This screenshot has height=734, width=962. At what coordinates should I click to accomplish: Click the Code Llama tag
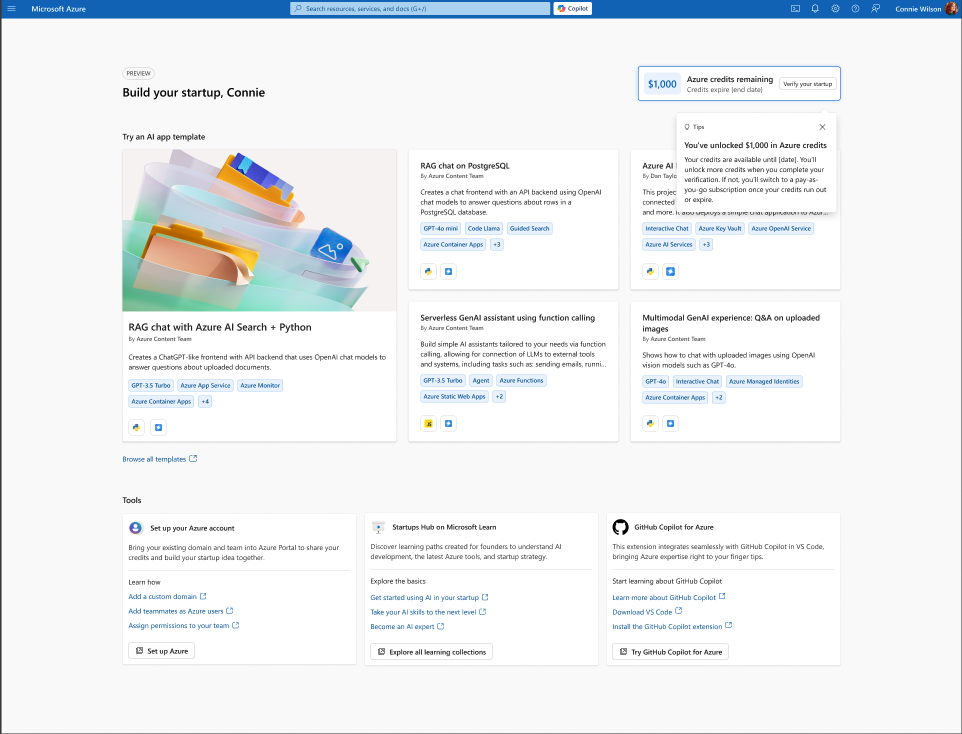483,228
